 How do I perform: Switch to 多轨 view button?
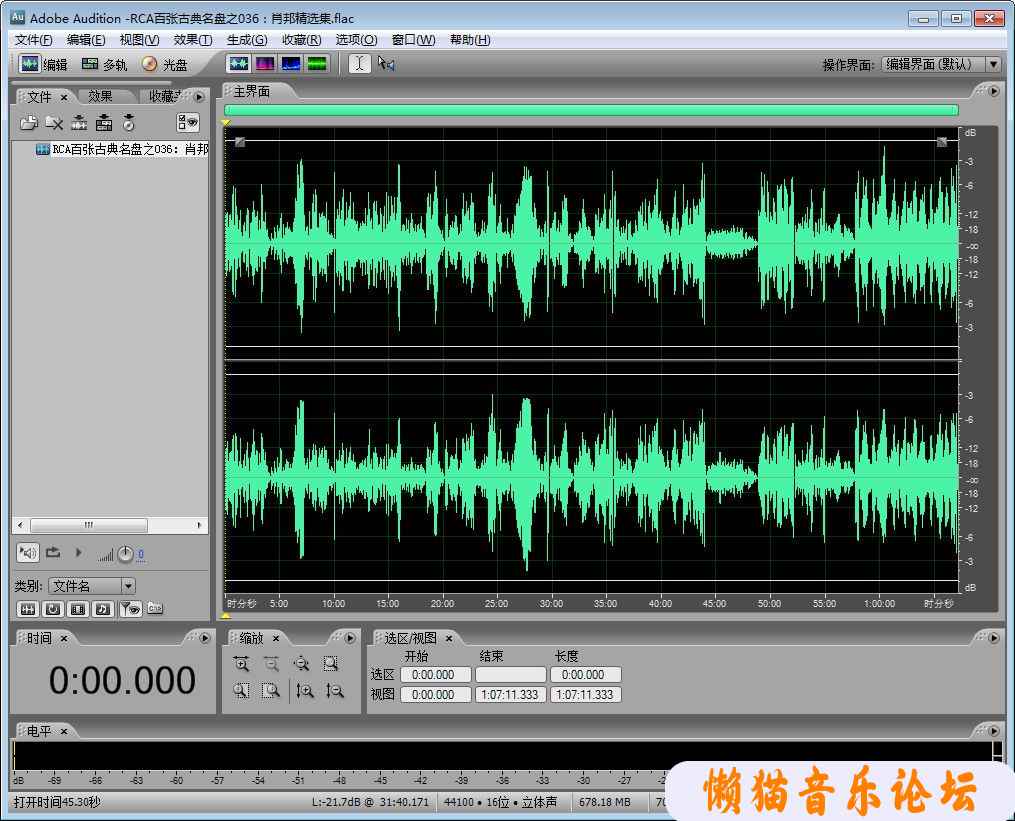click(x=104, y=64)
